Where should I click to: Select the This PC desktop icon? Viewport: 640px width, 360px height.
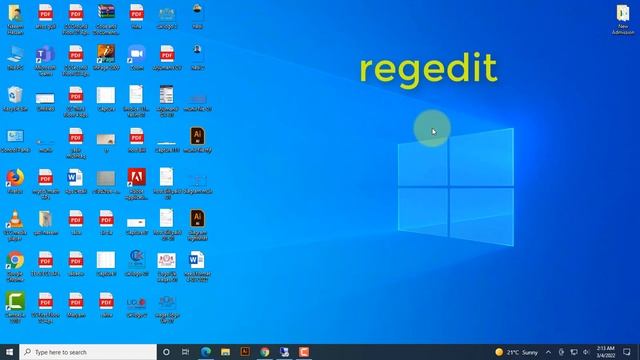pyautogui.click(x=15, y=58)
